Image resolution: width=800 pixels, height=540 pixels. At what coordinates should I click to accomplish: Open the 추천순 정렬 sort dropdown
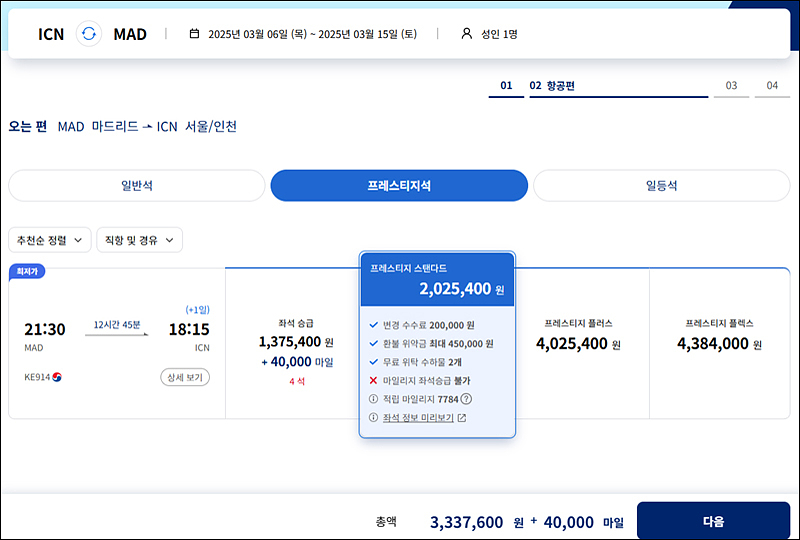pyautogui.click(x=49, y=240)
